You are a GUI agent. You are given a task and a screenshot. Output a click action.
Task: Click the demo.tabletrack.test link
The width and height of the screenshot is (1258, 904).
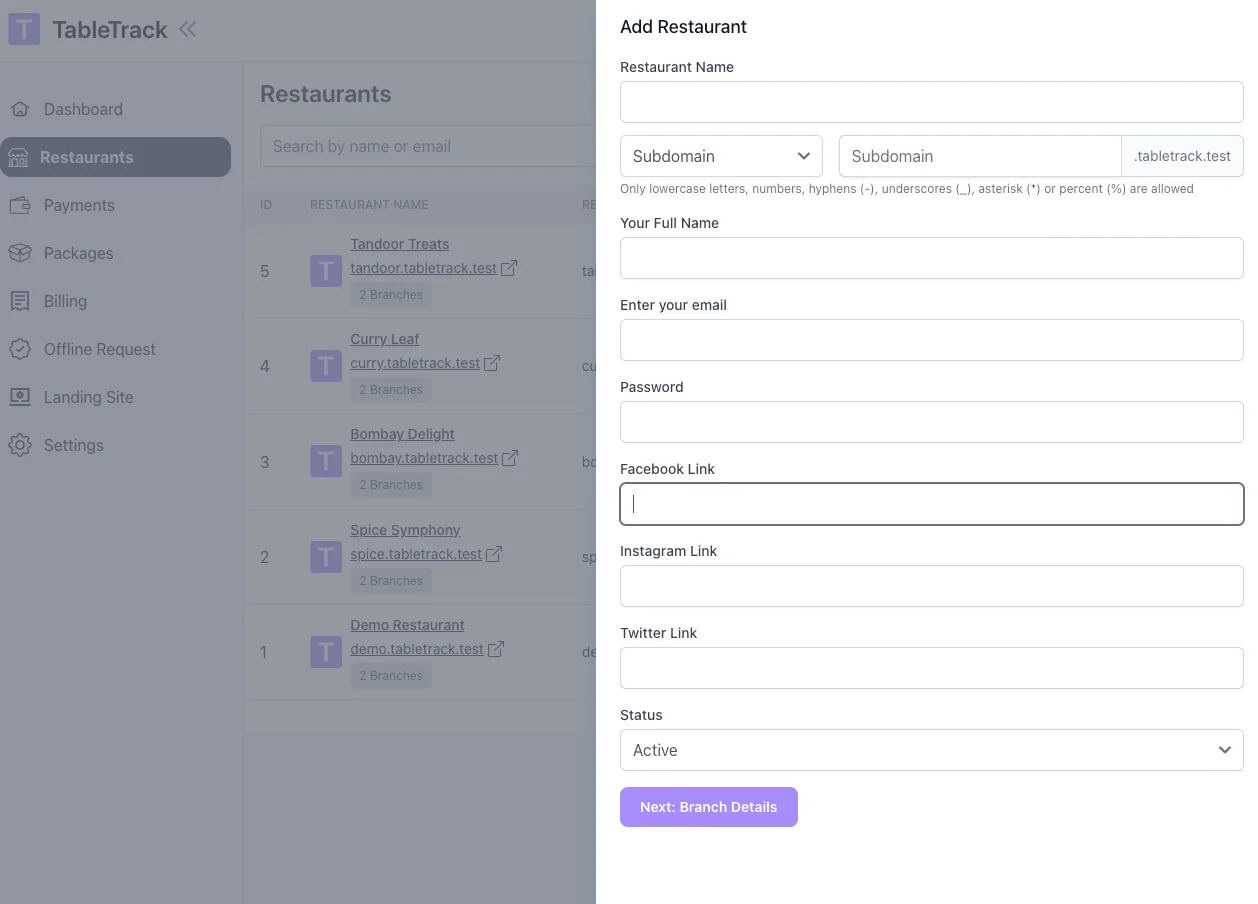(x=416, y=649)
